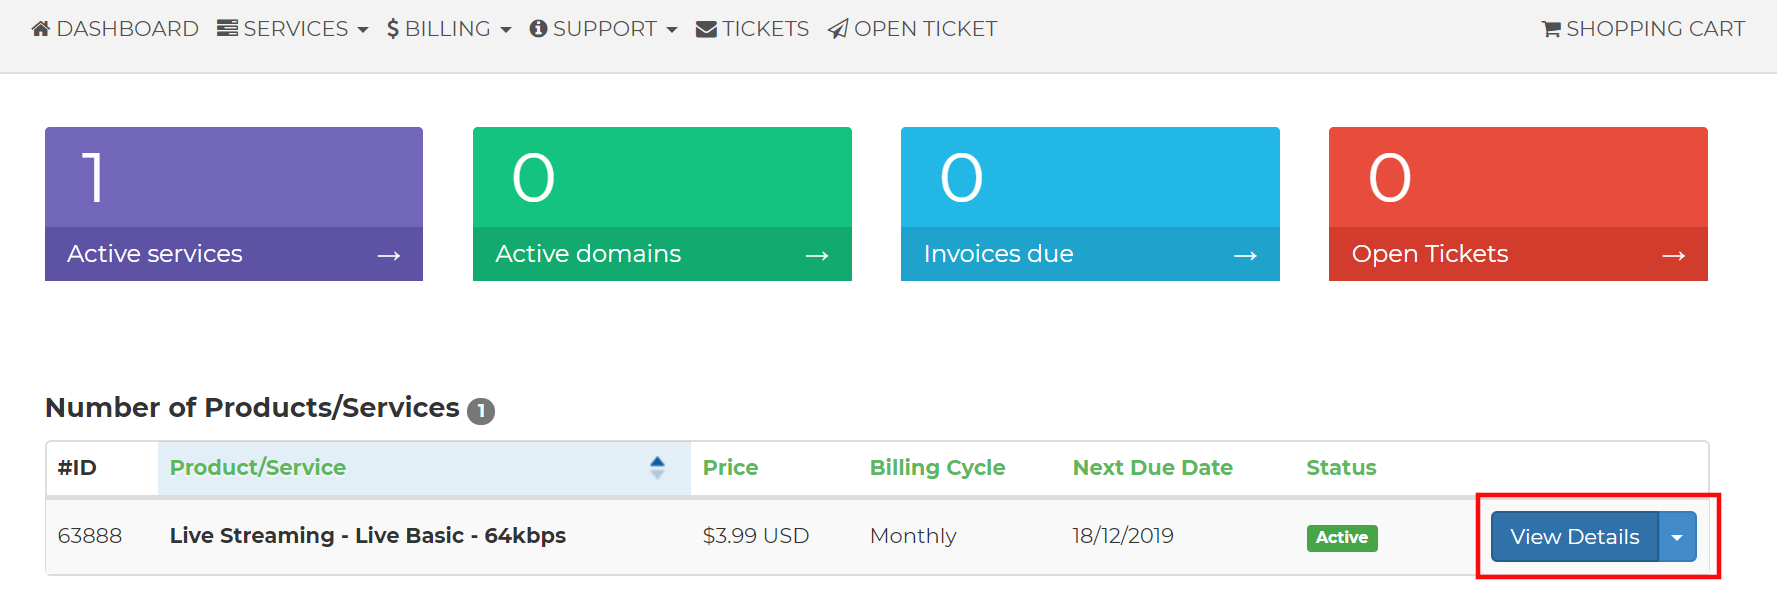
Task: Click arrow icon on Invoices due card
Action: (1245, 256)
